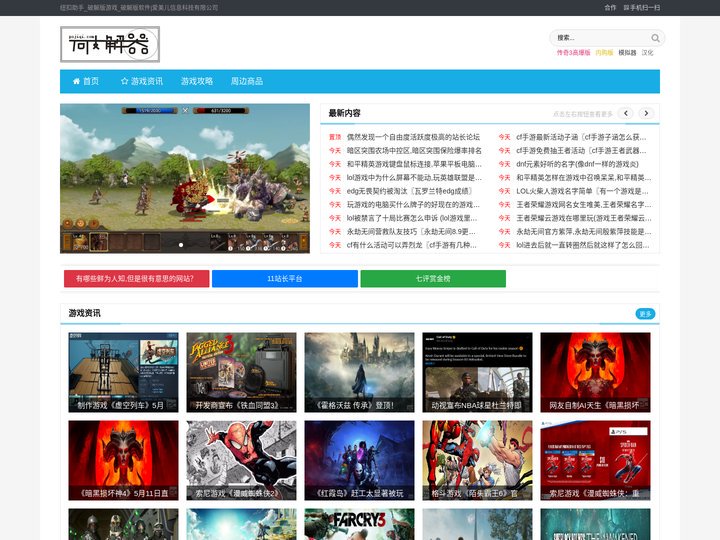
Task: Click hot tag 内购版
Action: [604, 53]
